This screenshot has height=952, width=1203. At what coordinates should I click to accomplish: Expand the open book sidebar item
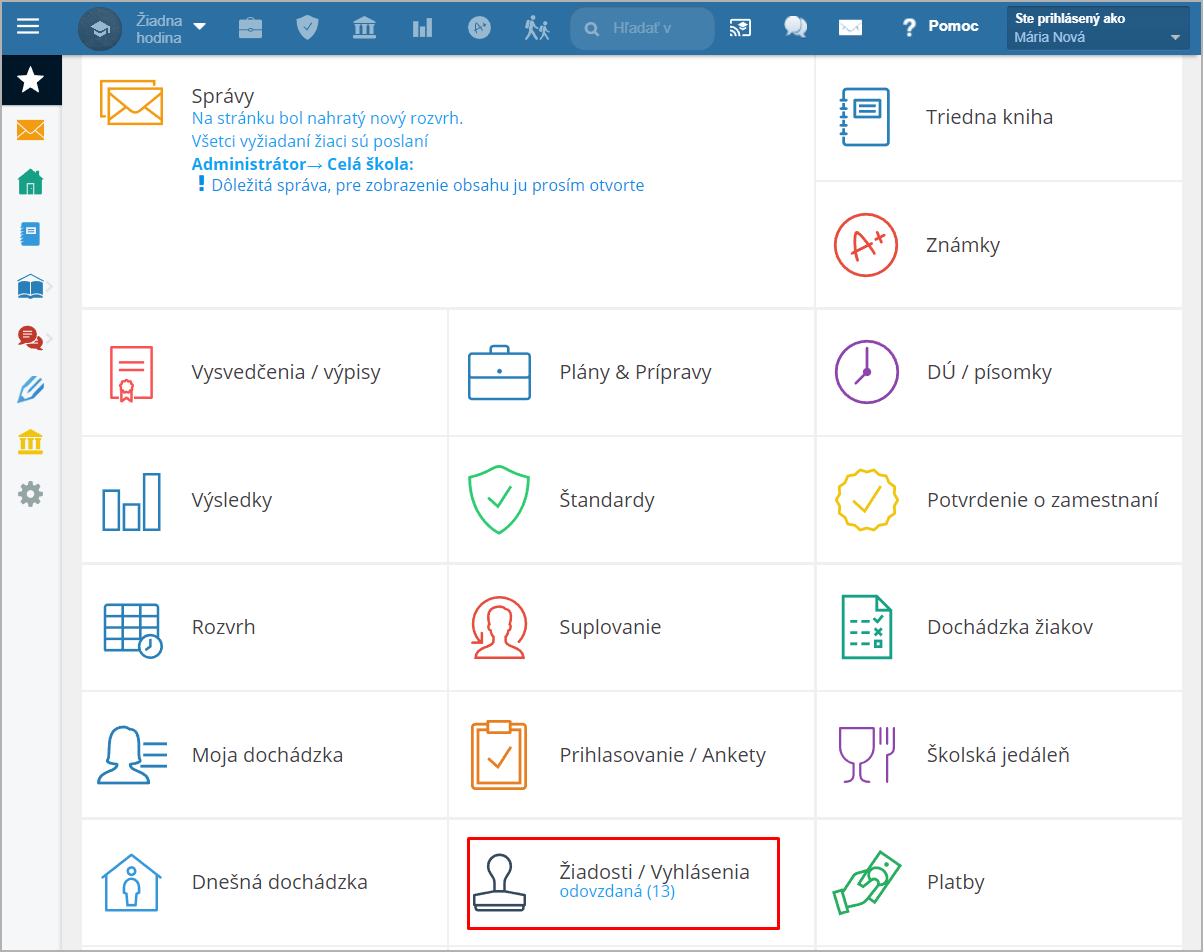point(31,287)
